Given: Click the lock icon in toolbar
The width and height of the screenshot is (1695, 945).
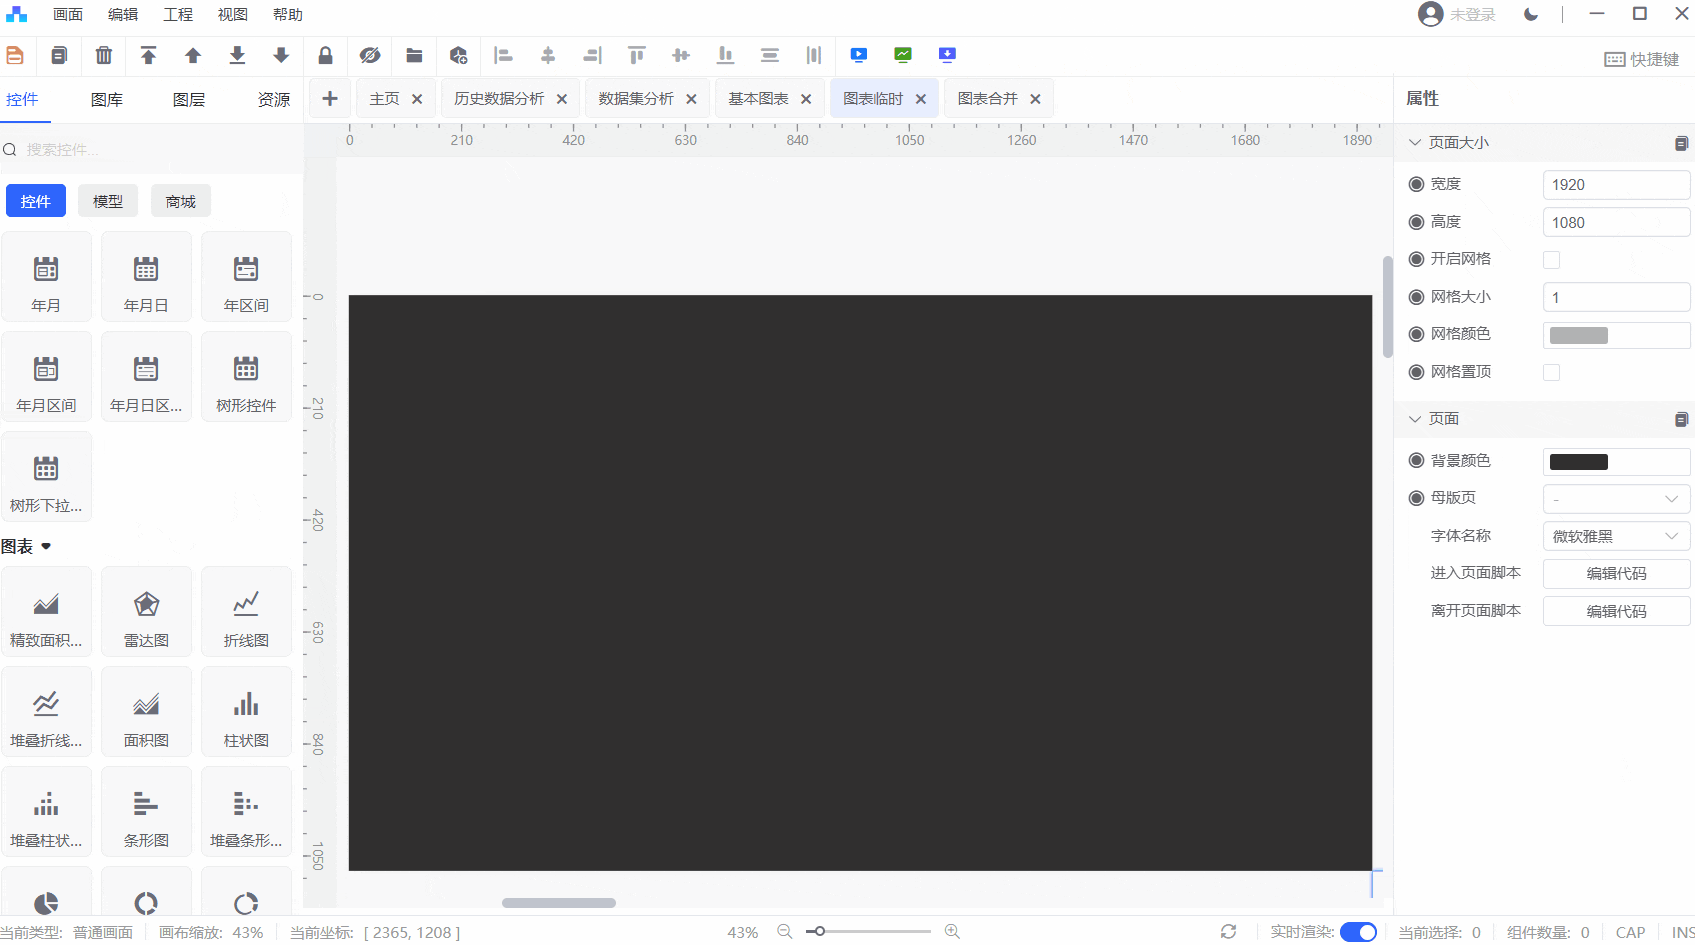Looking at the screenshot, I should click(x=325, y=56).
